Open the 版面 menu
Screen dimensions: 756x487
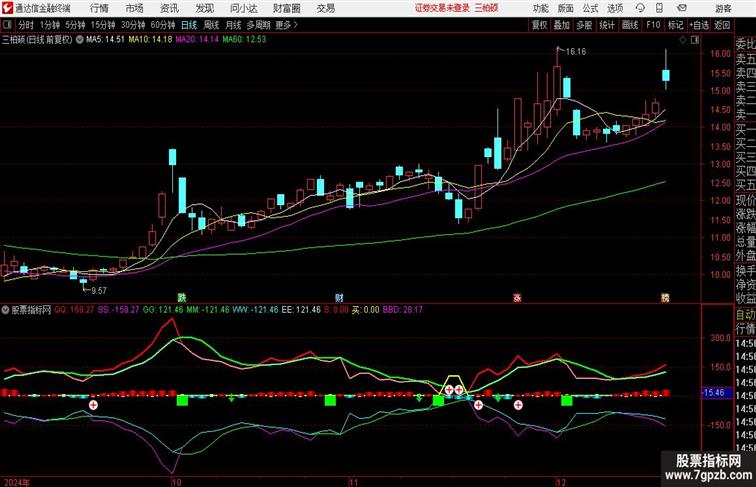(566, 8)
